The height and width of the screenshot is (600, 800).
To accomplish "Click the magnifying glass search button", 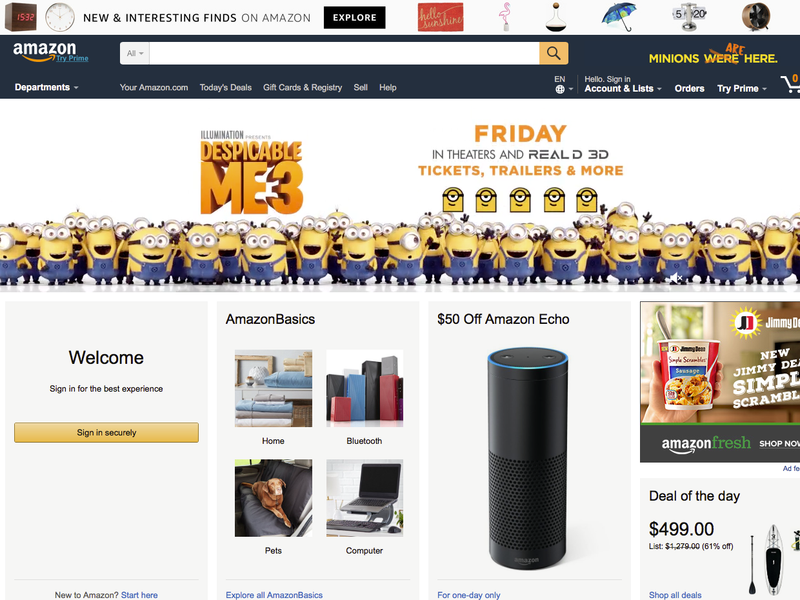I will click(x=554, y=53).
